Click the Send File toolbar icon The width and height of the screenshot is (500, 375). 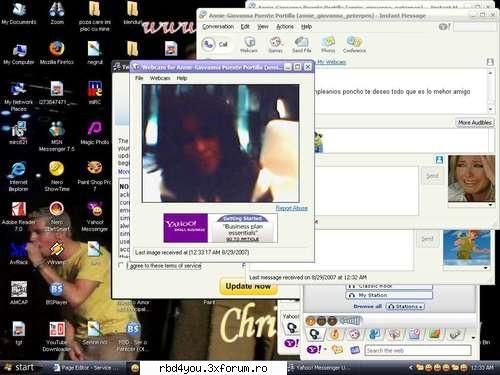click(x=302, y=45)
